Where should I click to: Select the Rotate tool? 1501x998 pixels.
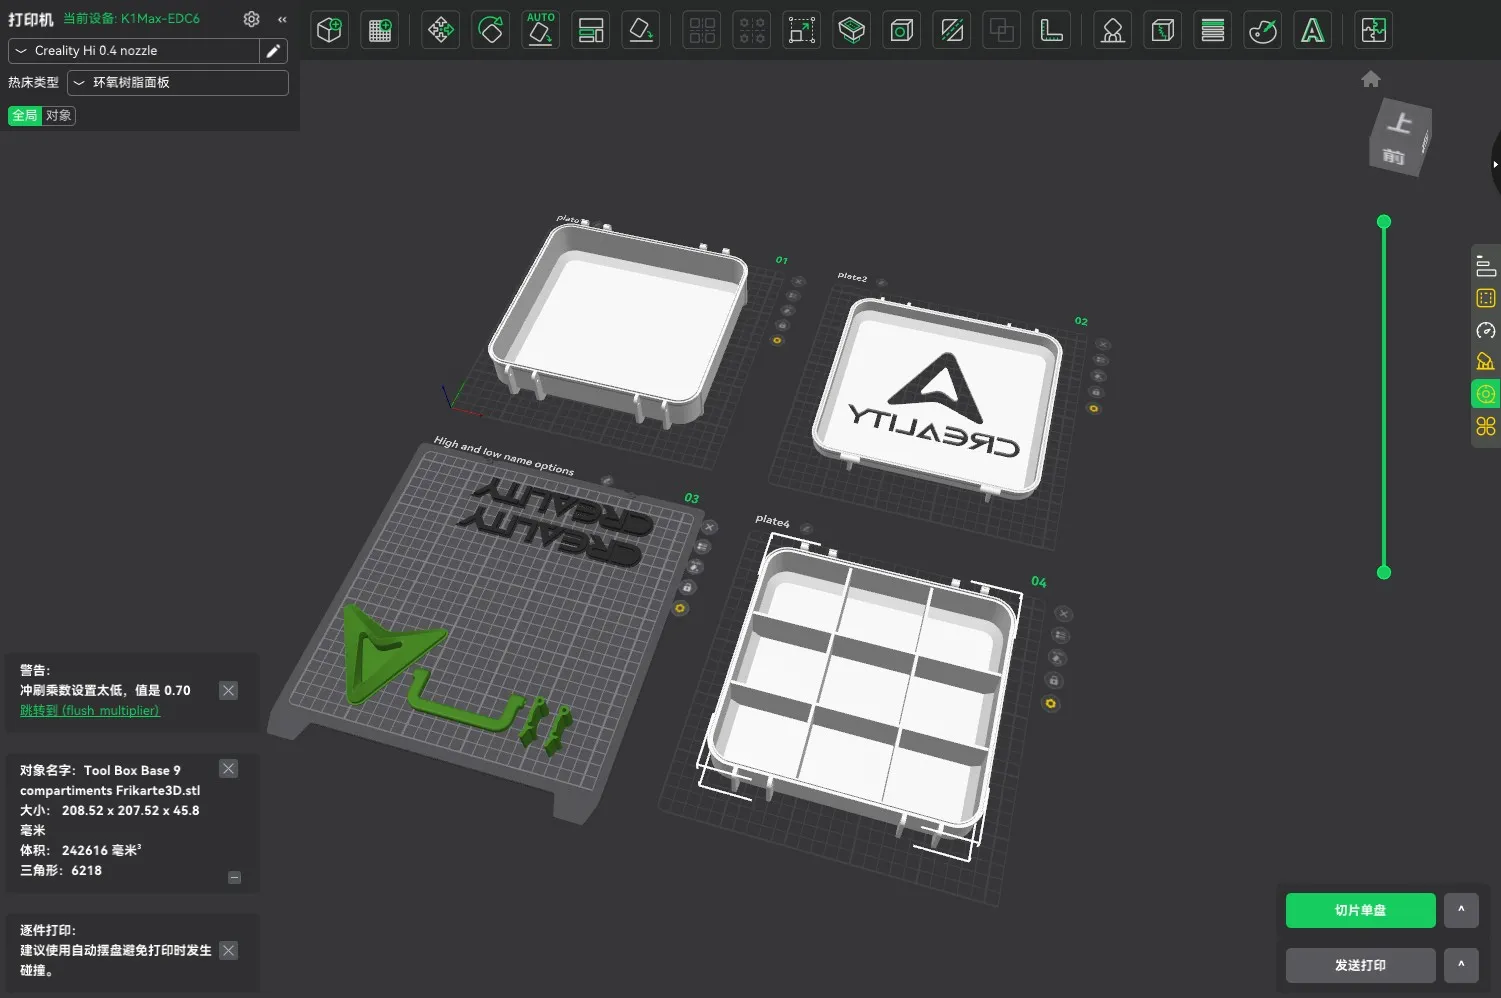[x=491, y=30]
